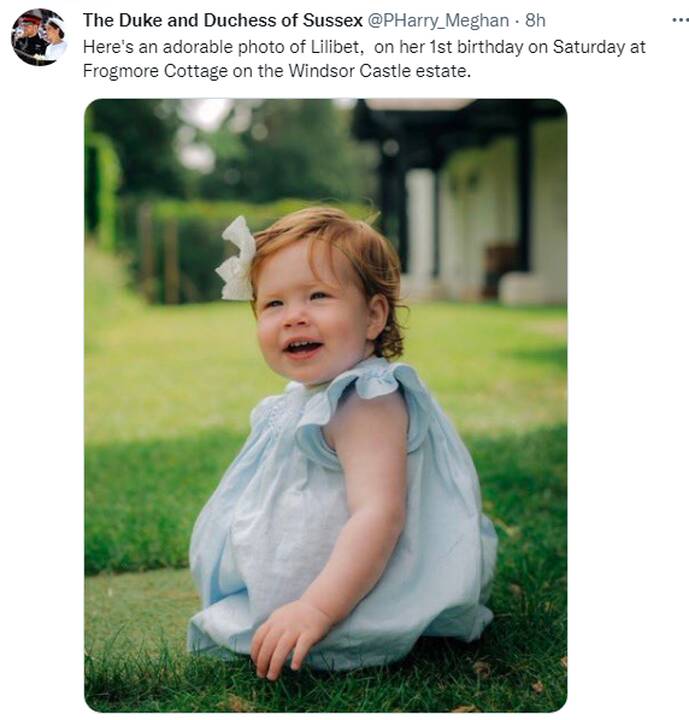Click Frogmore Cottage in the tweet text
This screenshot has width=689, height=720.
[155, 71]
